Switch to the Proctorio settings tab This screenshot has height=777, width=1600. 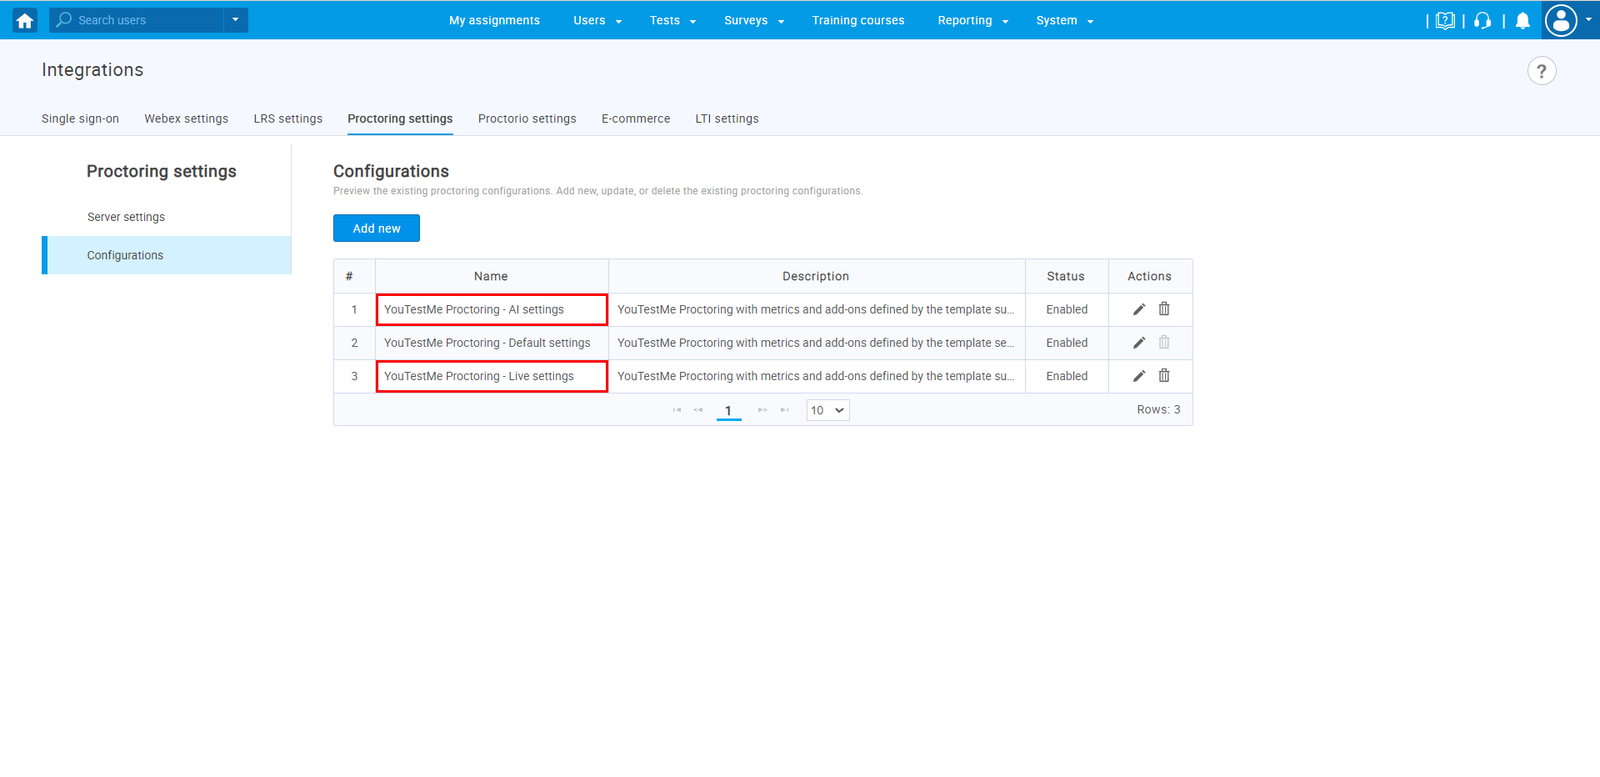tap(527, 119)
